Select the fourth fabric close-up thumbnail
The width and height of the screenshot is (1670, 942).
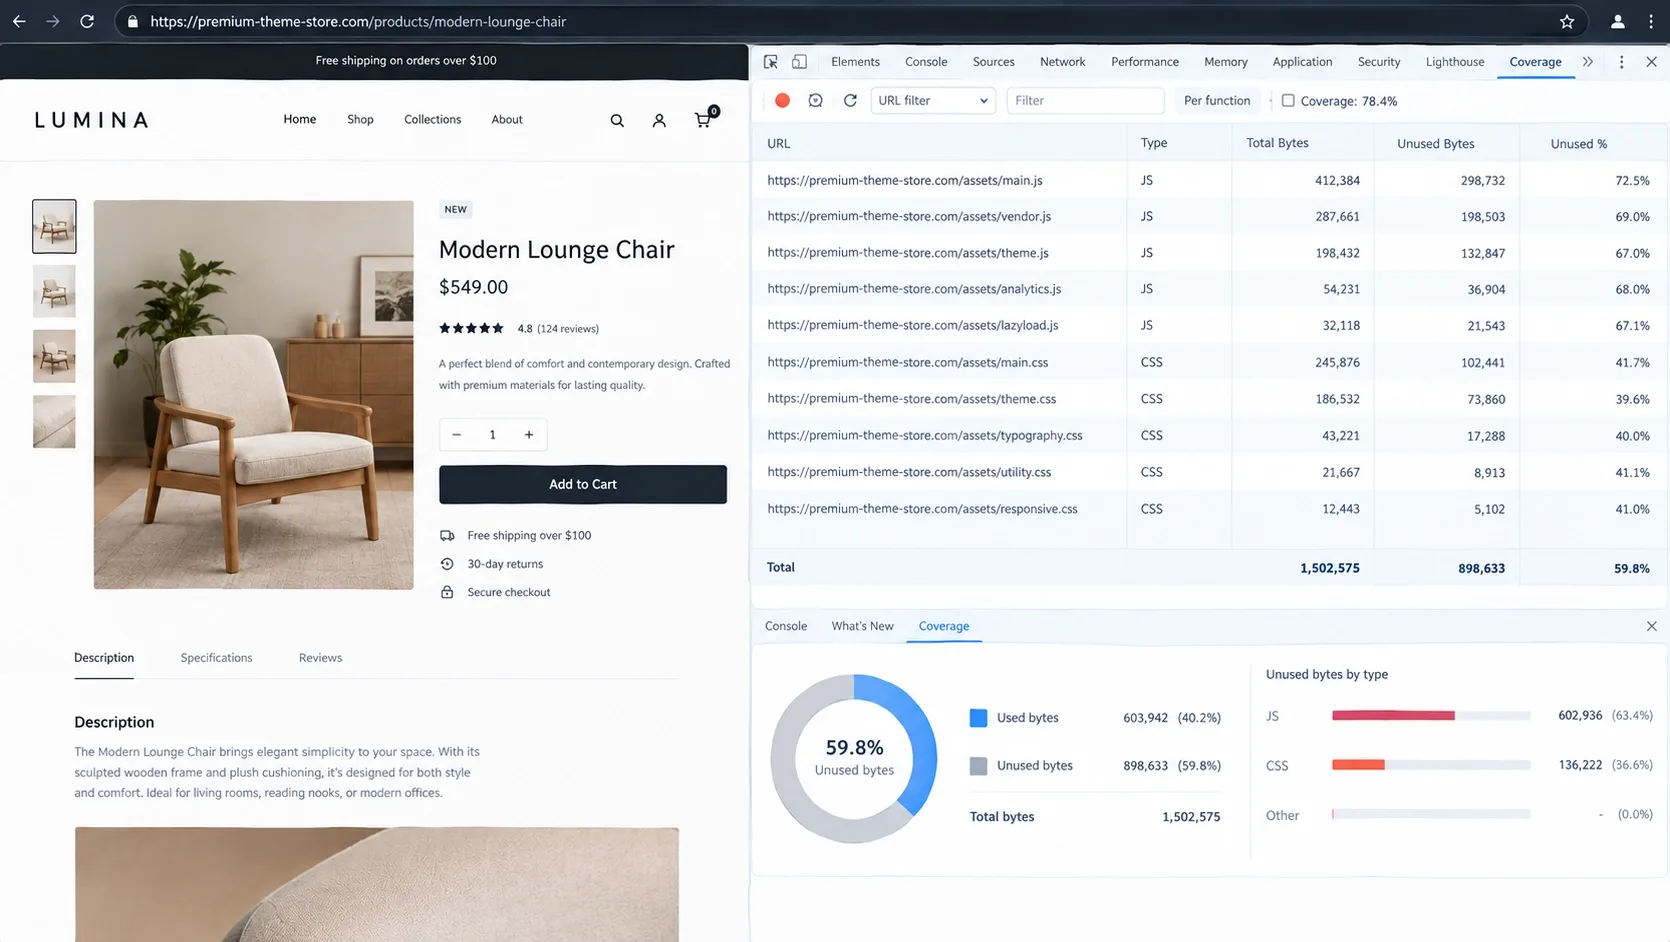[x=54, y=421]
